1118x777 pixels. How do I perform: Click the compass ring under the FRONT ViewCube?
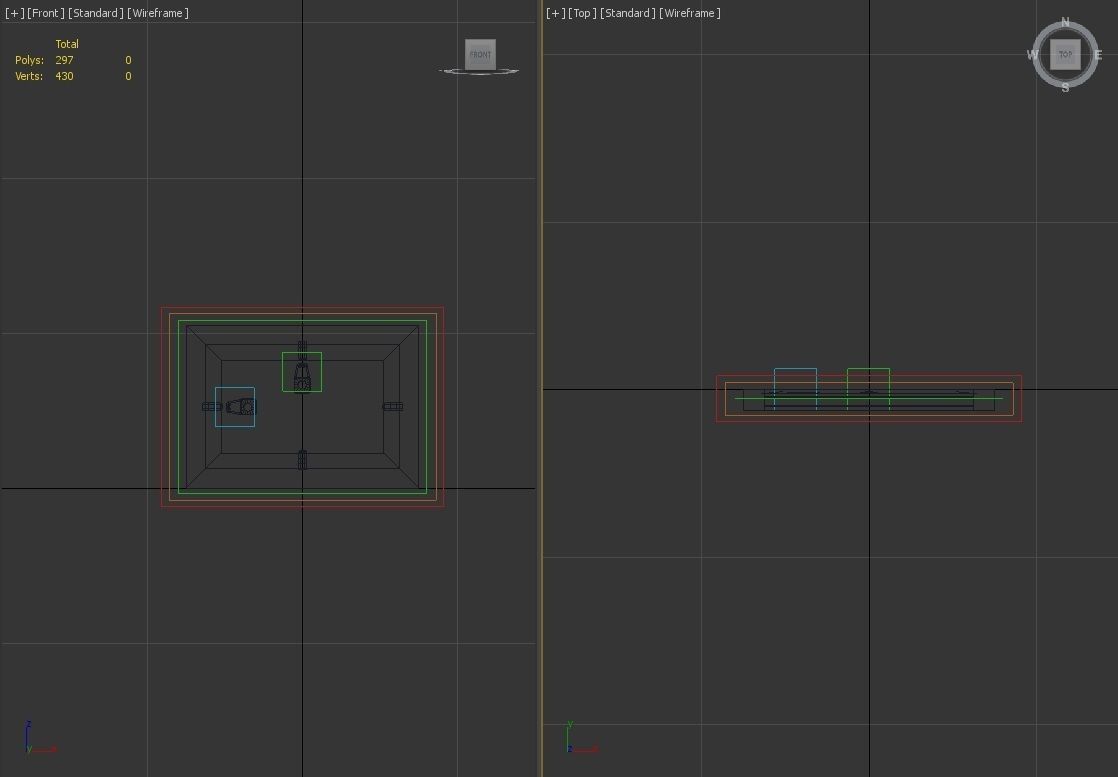point(479,72)
